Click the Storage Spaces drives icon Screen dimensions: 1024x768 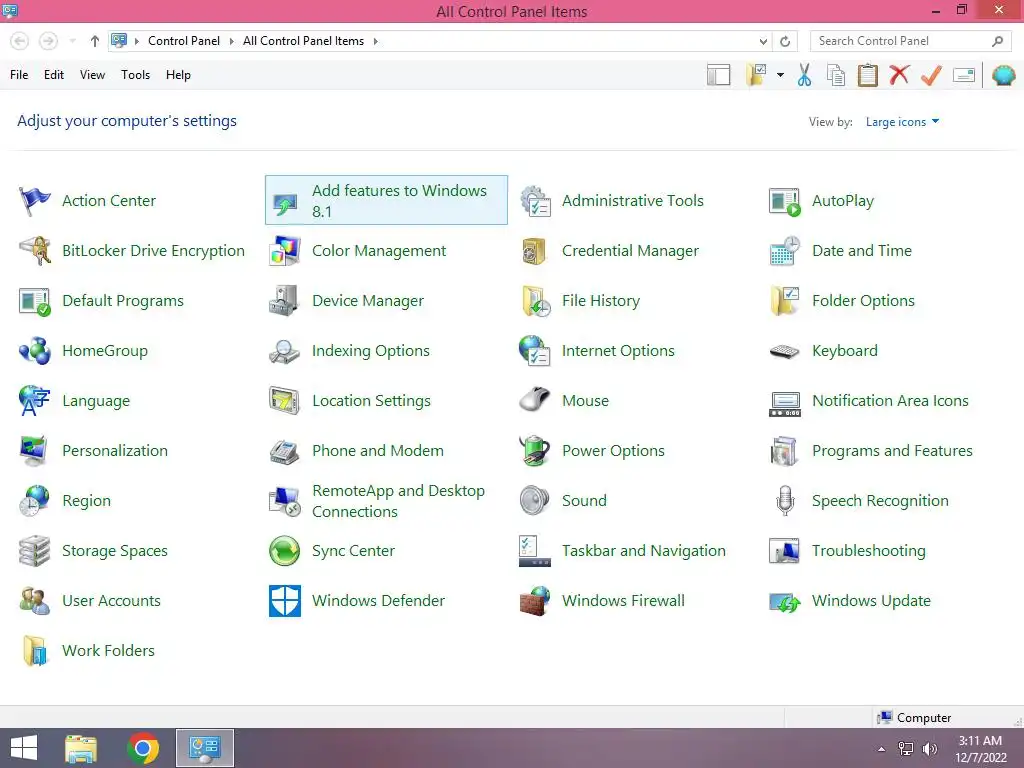pos(35,551)
